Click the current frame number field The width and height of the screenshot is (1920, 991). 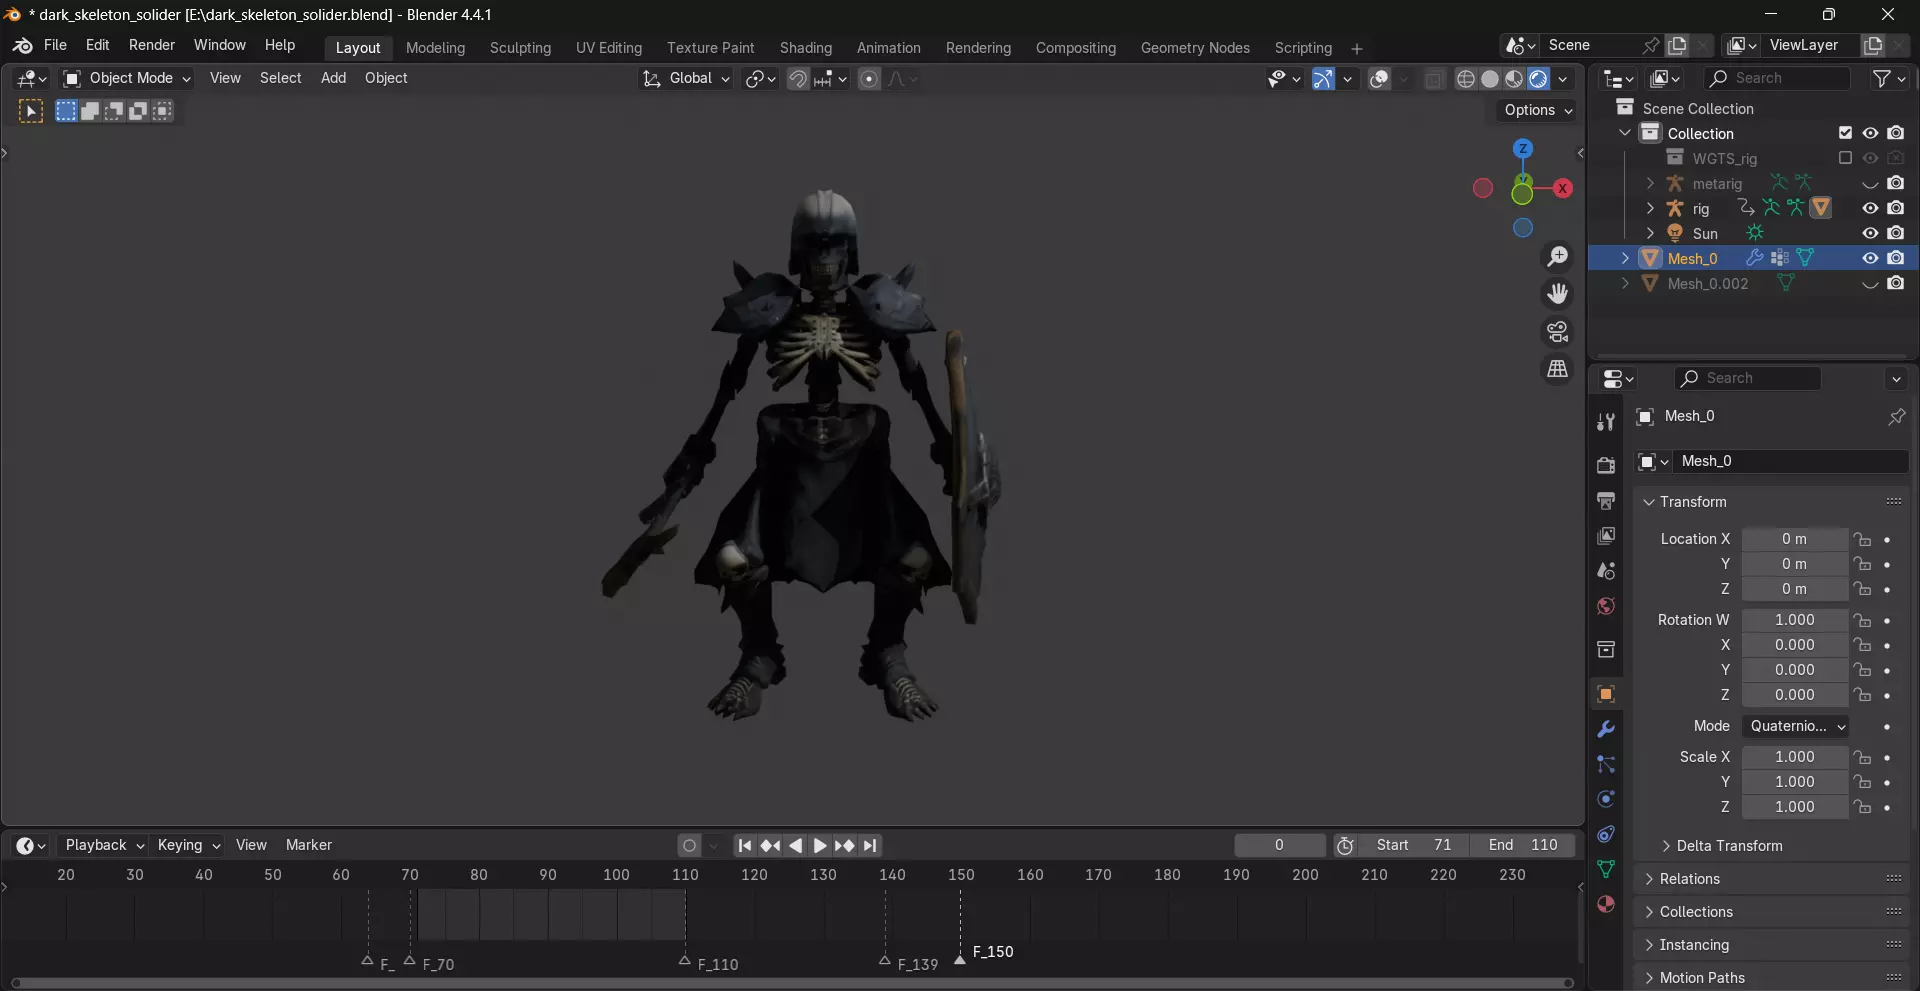coord(1279,845)
